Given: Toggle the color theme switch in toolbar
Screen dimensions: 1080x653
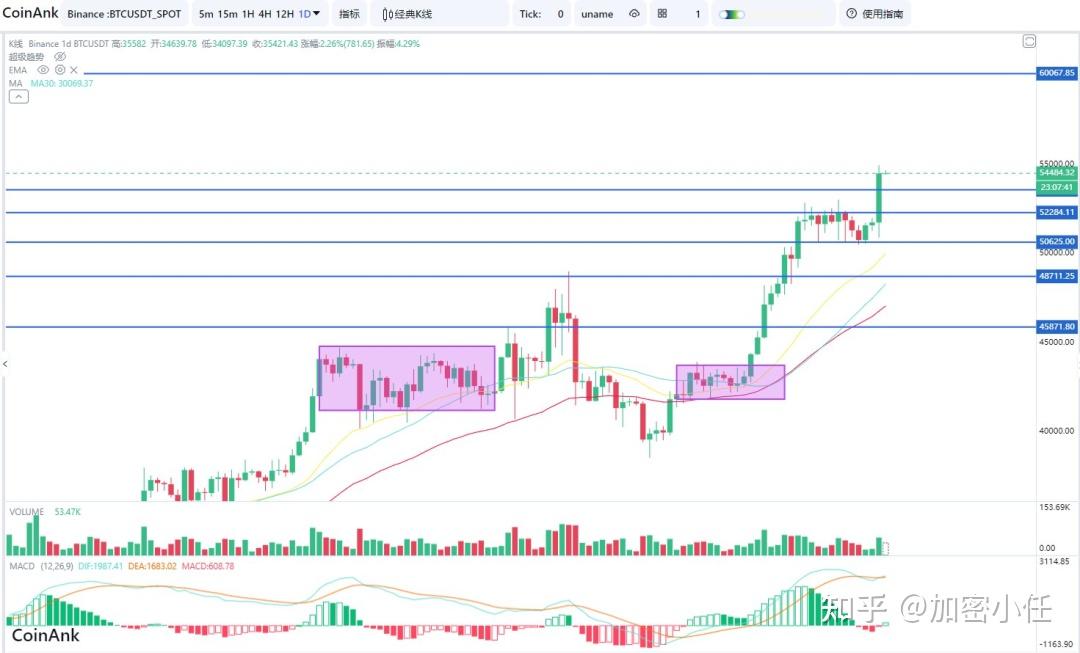Looking at the screenshot, I should click(732, 14).
